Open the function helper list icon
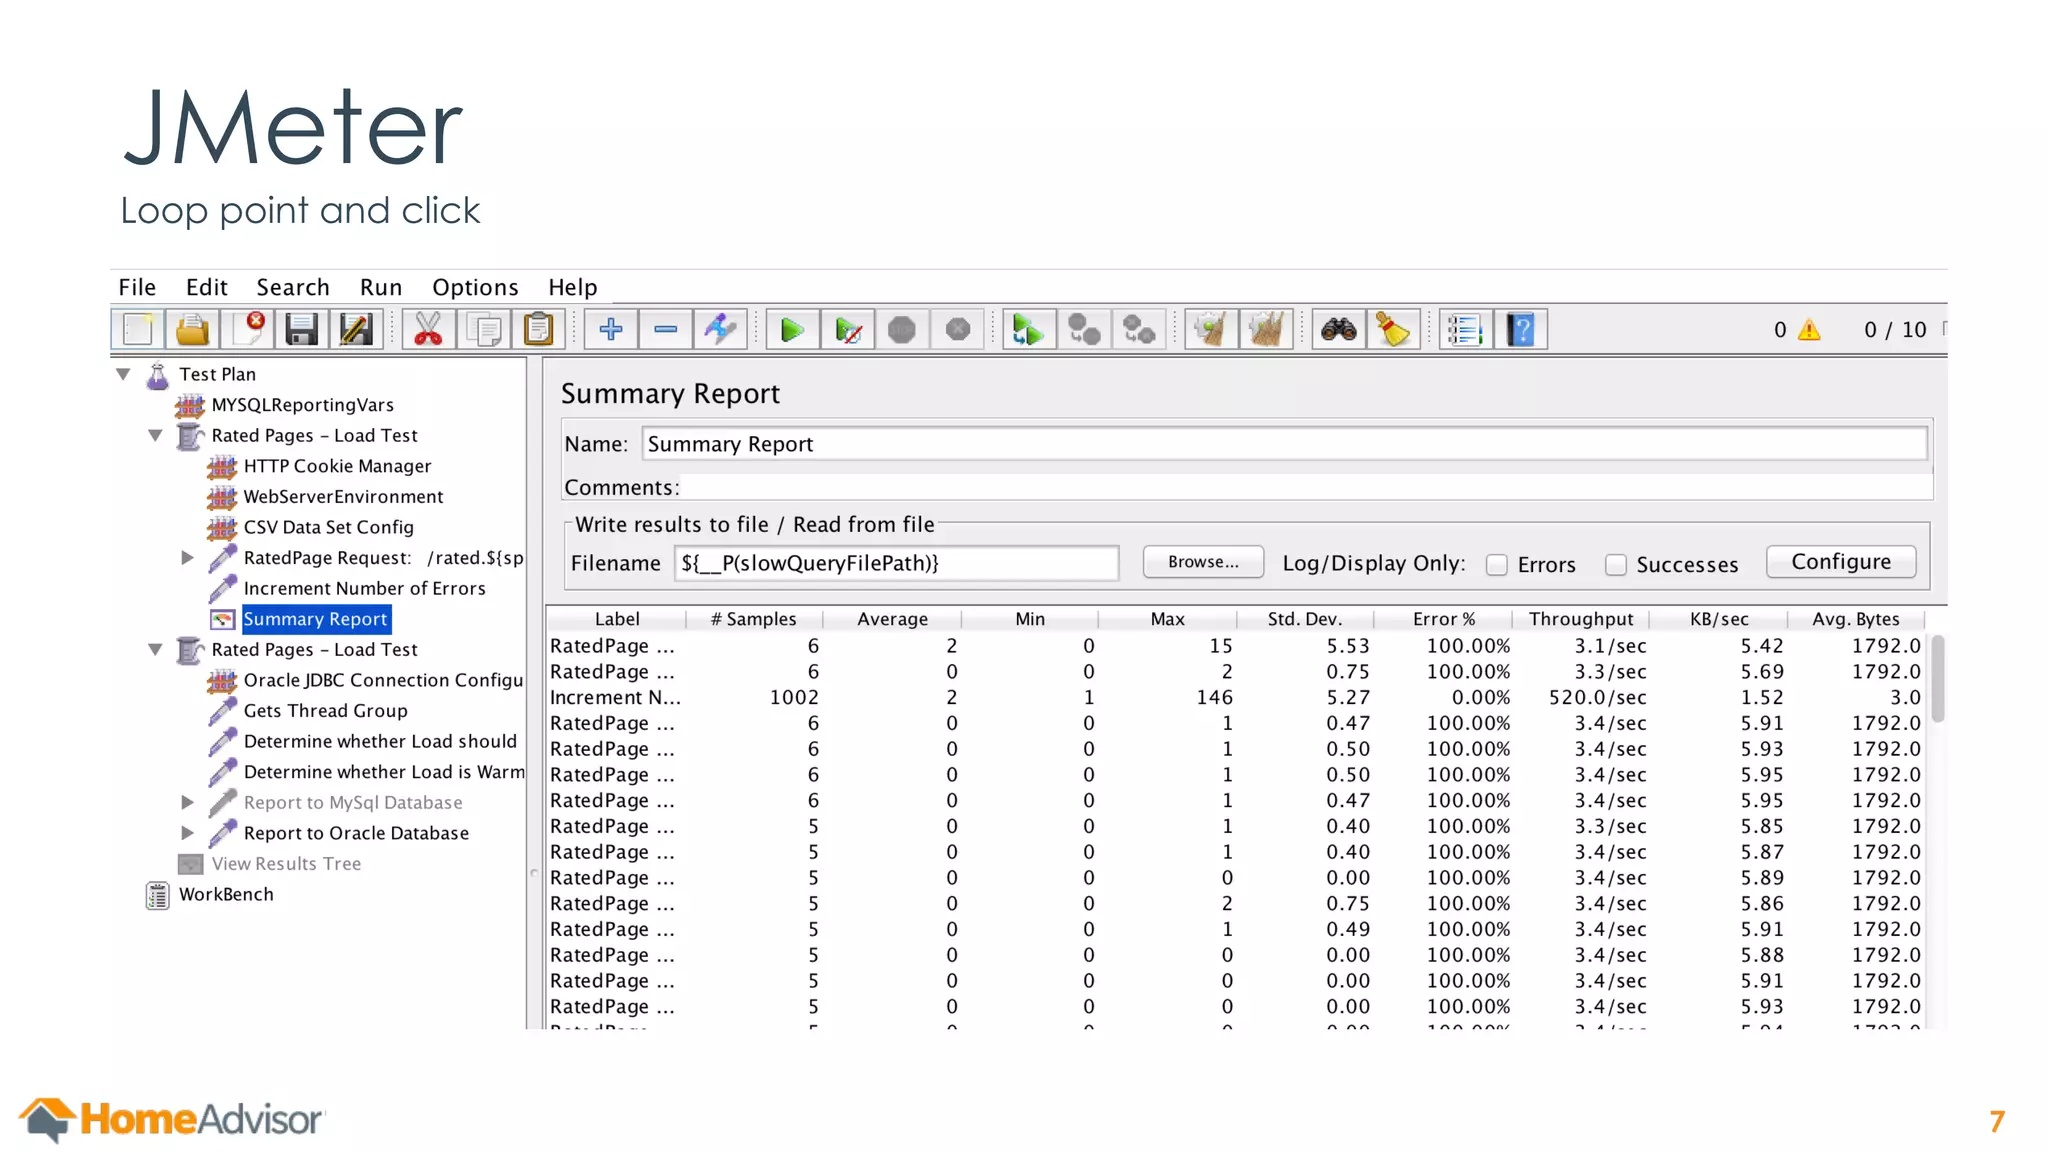Screen dimensions: 2048x1152 pos(1466,329)
